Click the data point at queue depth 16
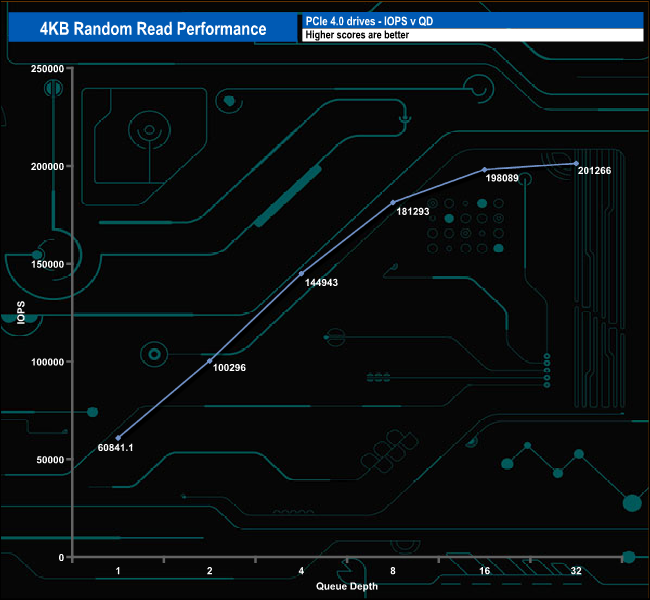 (x=485, y=169)
